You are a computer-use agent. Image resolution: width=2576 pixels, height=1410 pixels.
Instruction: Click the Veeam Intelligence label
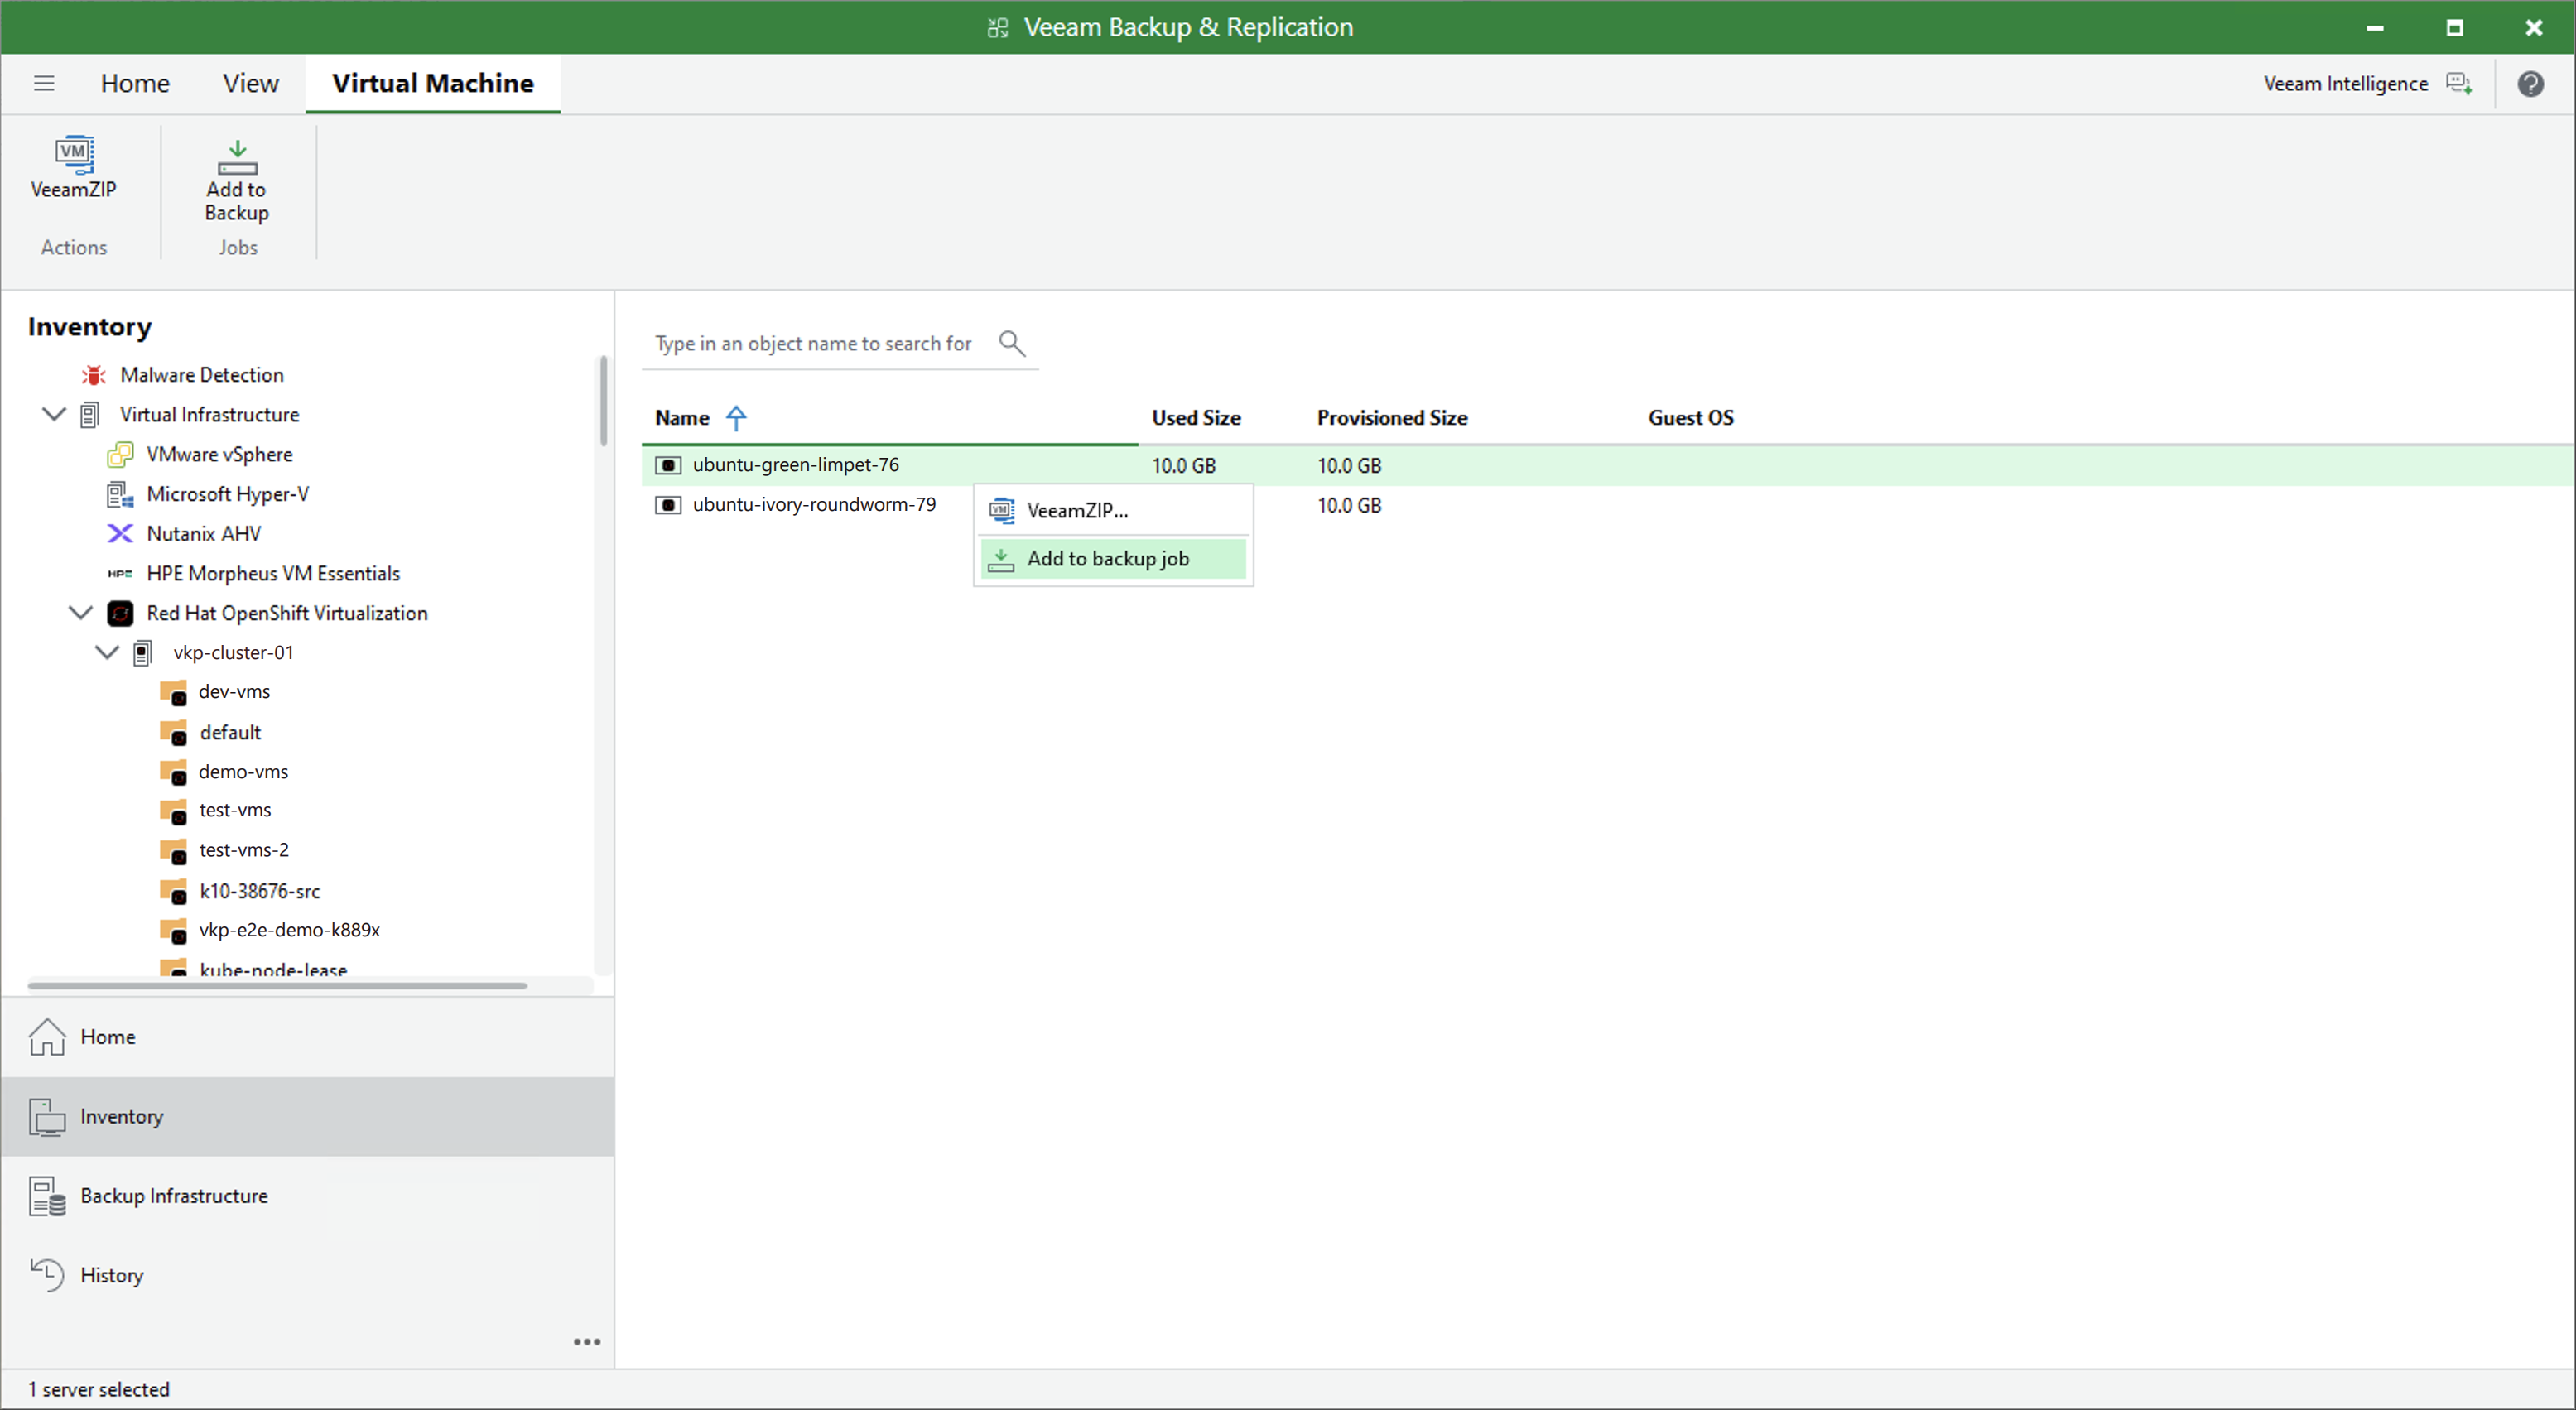point(2346,83)
